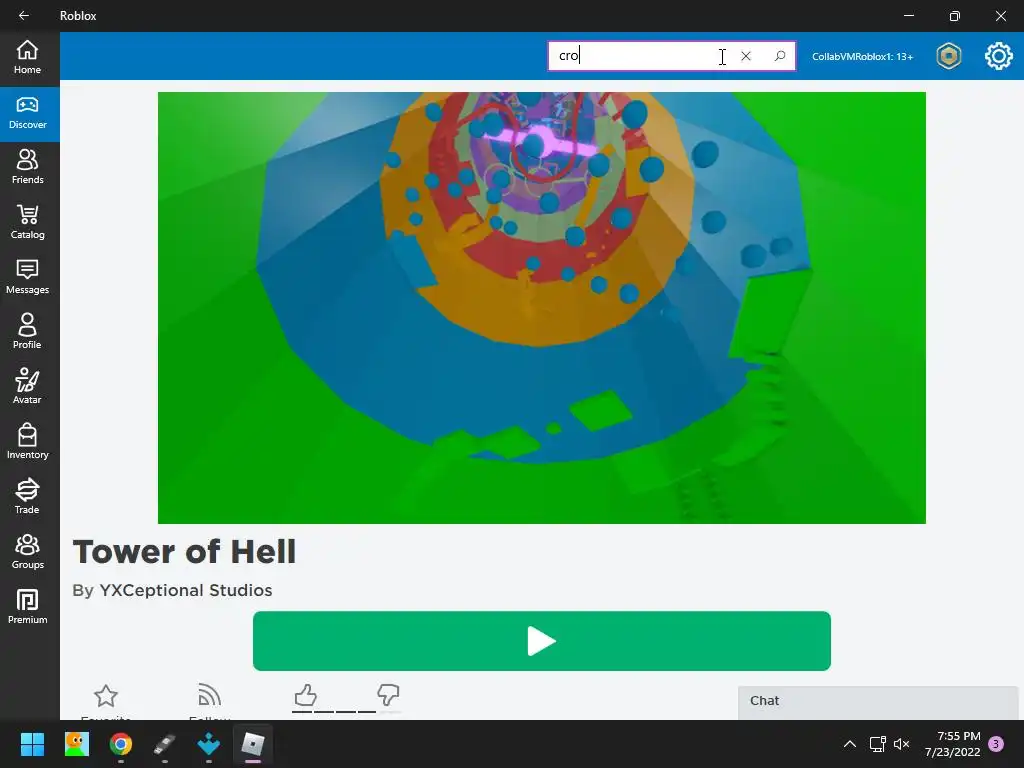
Task: Open the notification badge showing 3
Action: pyautogui.click(x=997, y=744)
